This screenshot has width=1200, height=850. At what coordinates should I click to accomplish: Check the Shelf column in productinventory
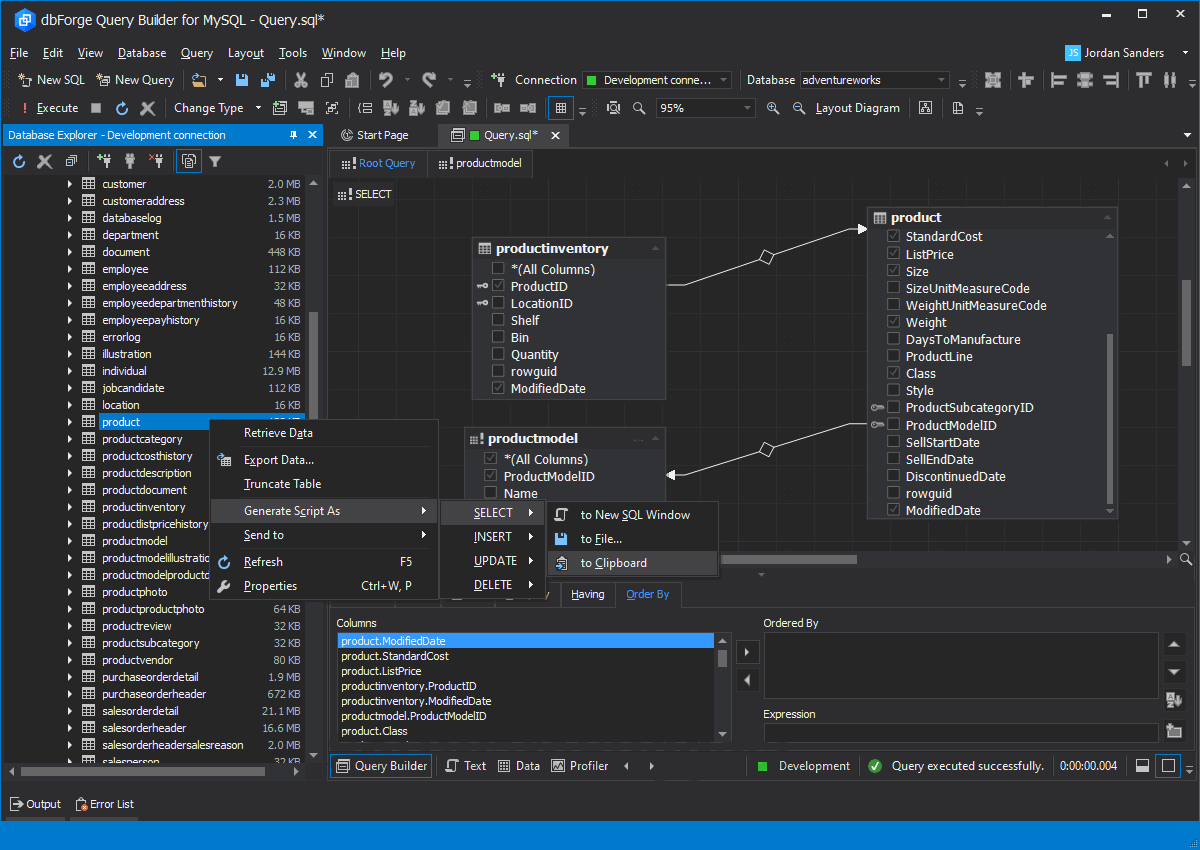[x=498, y=320]
